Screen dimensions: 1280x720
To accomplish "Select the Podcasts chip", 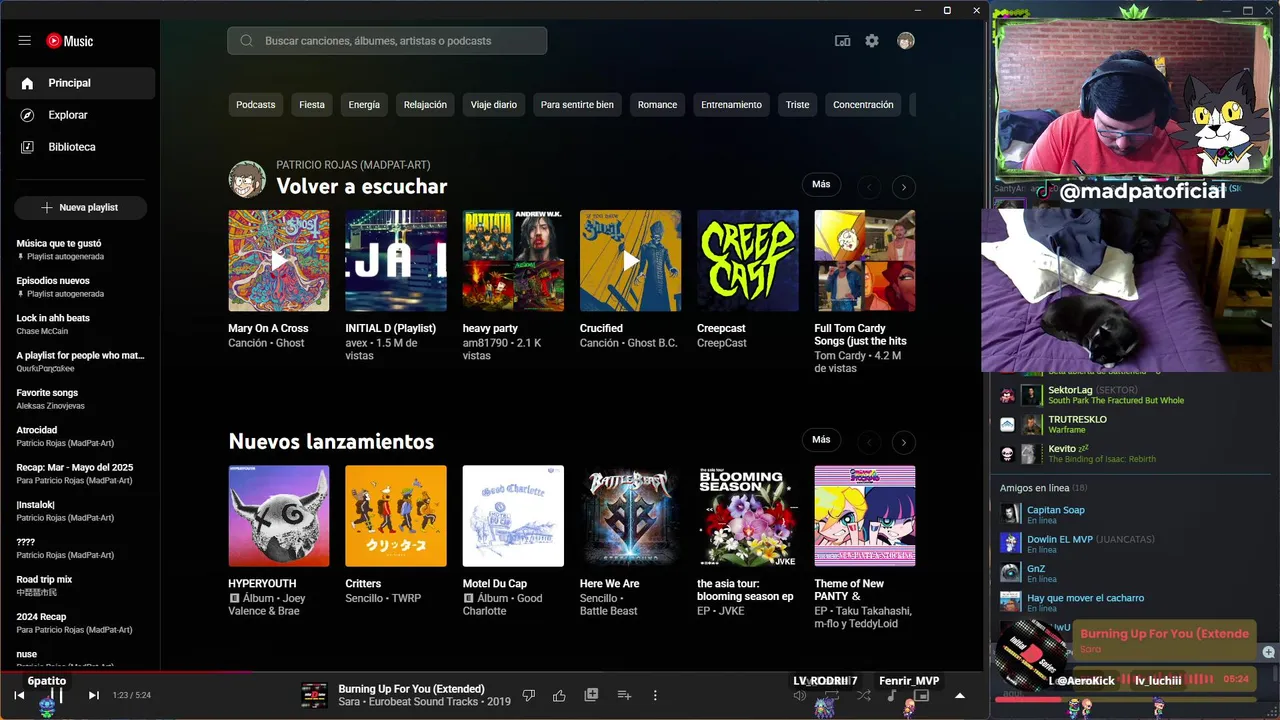I will coord(256,105).
